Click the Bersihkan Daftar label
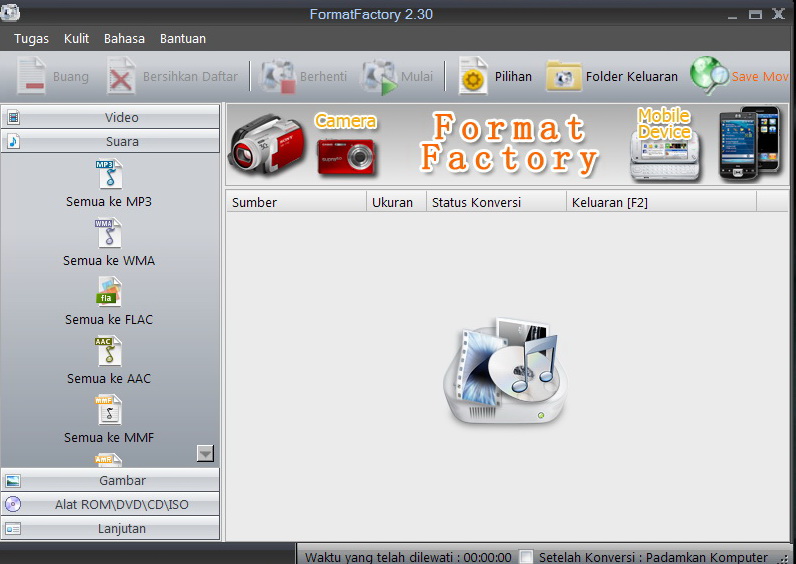796x564 pixels. point(190,76)
